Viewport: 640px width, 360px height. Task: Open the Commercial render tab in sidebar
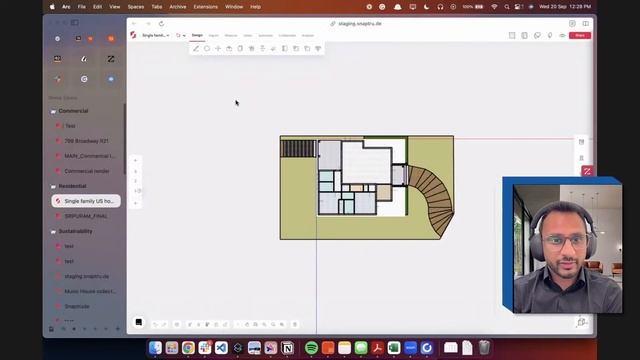click(86, 171)
